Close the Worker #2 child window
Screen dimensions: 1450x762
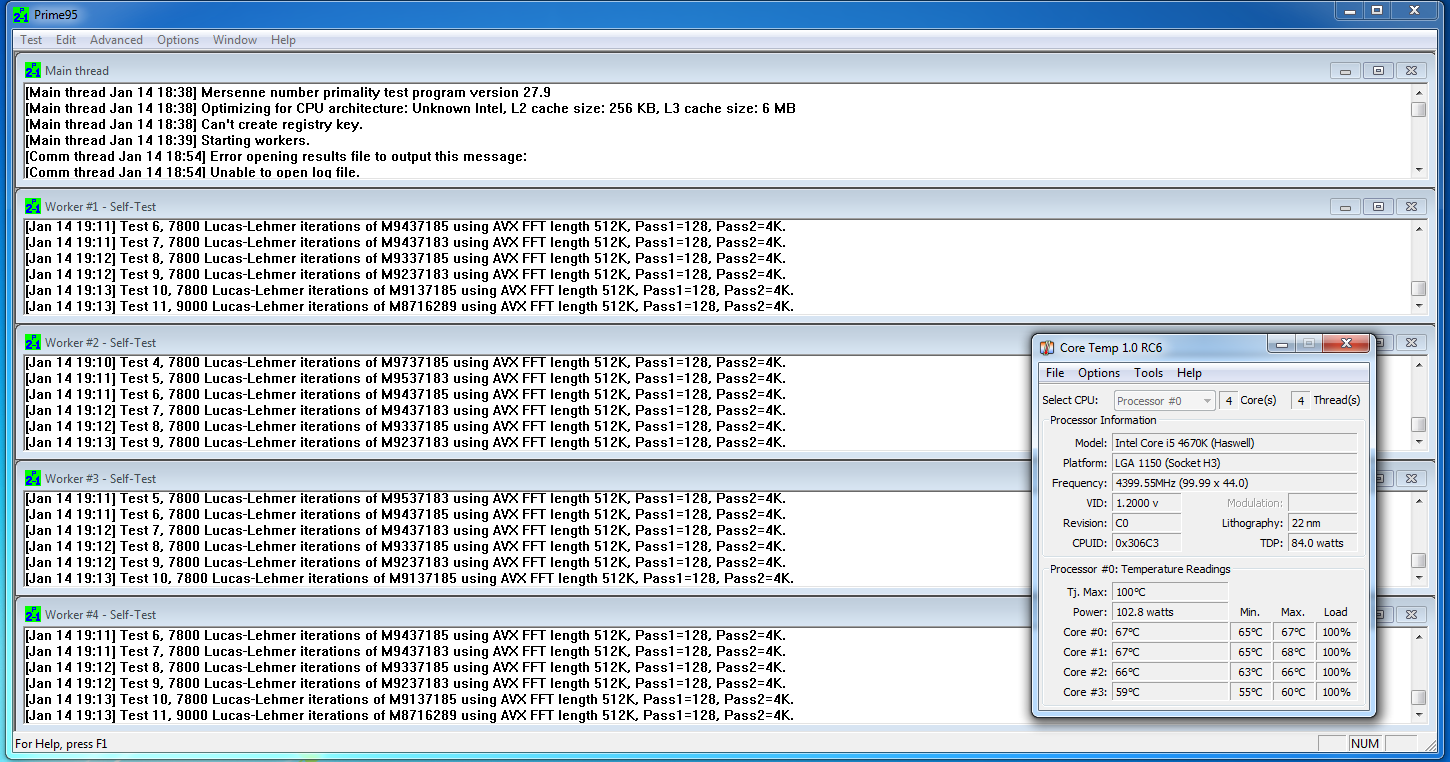coord(1410,343)
